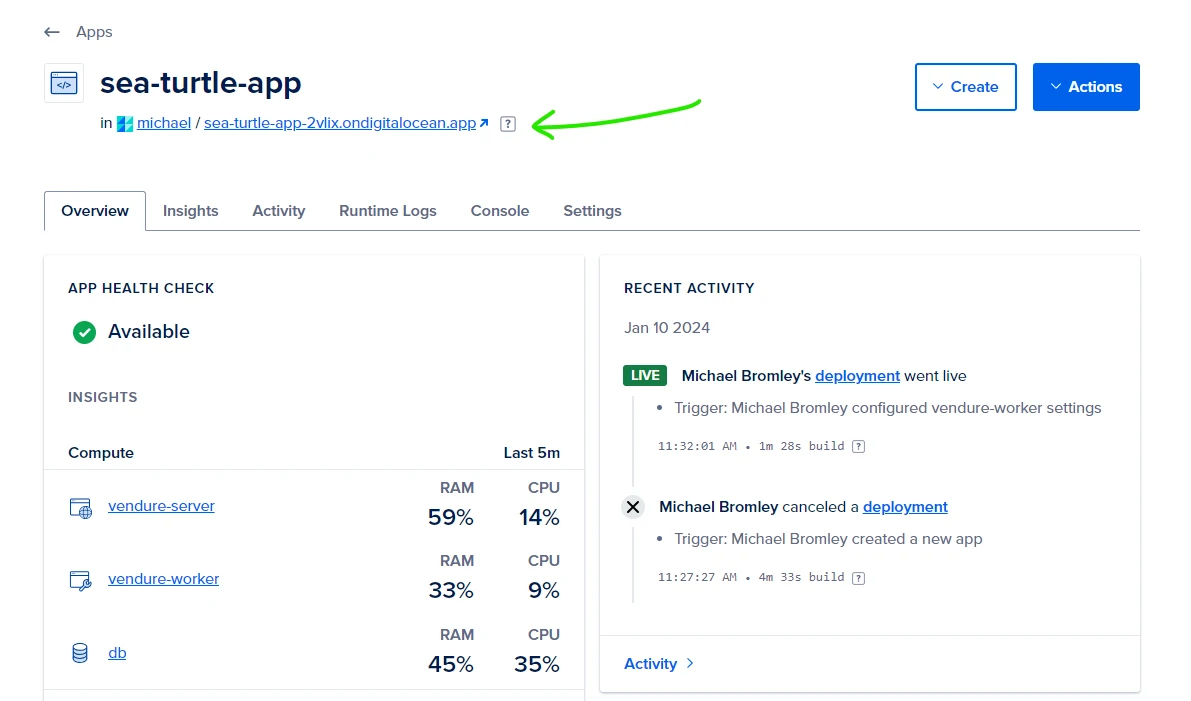Switch to the Runtime Logs tab
The height and width of the screenshot is (701, 1191).
point(388,211)
